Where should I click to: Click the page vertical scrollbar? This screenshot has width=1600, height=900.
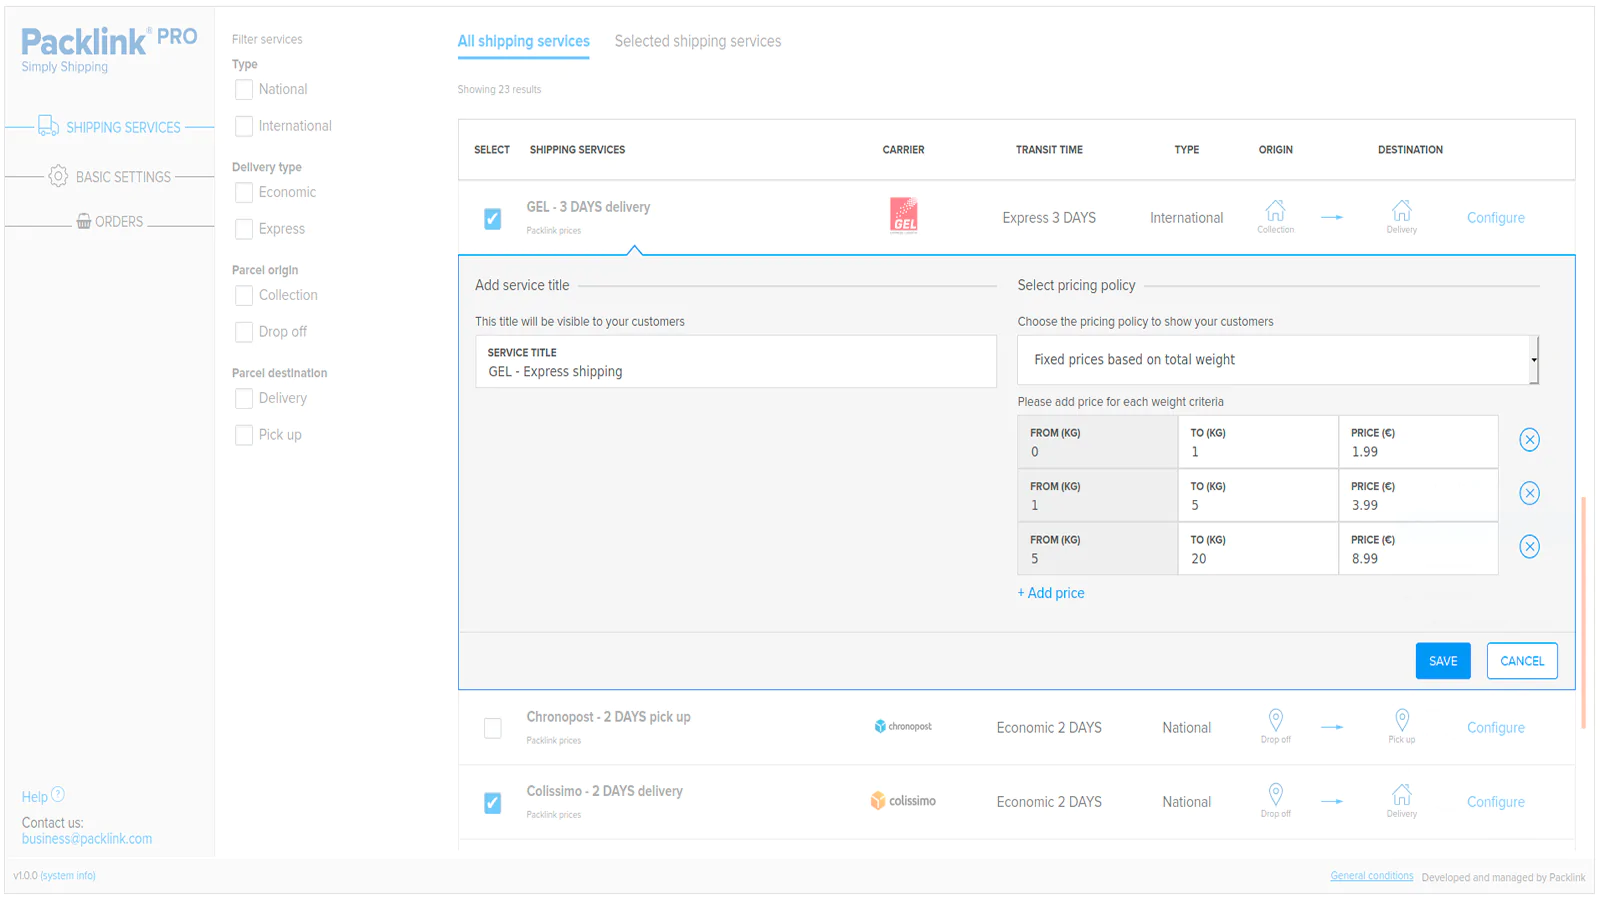(x=1584, y=612)
